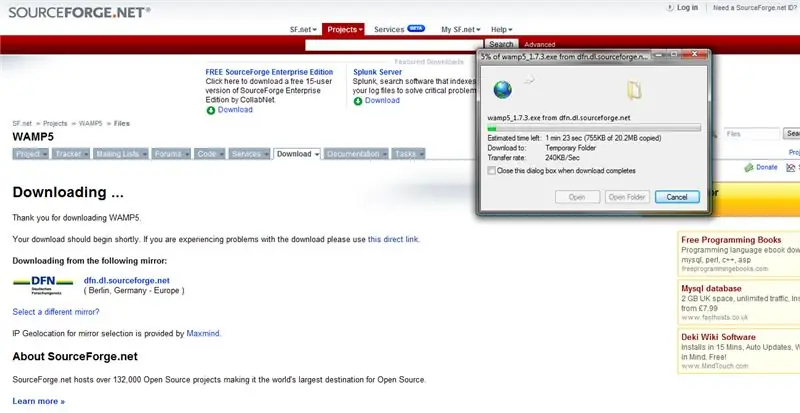Click the Open button in download dialog
Viewport: 800px width, 413px height.
click(x=577, y=197)
